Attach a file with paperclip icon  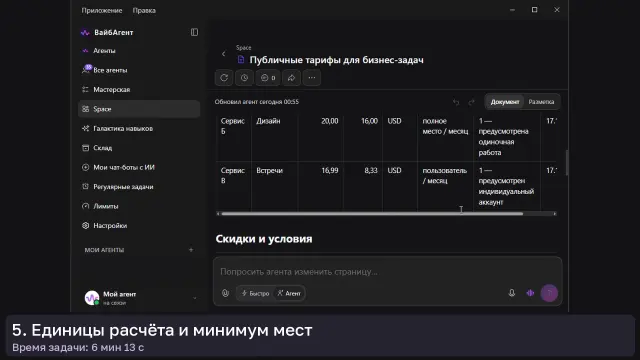coord(225,293)
